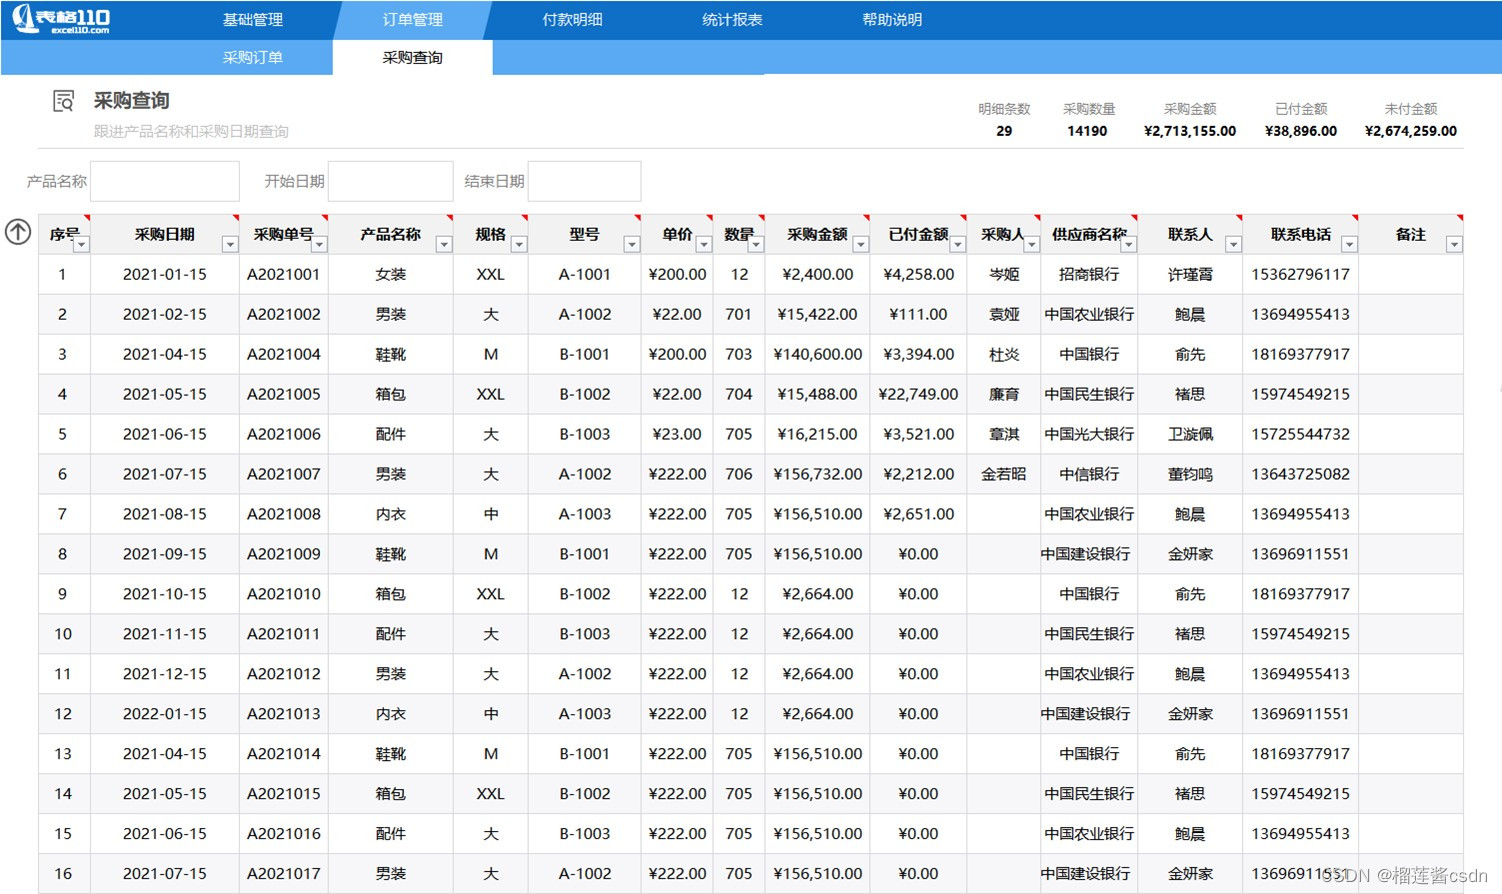The height and width of the screenshot is (894, 1502).
Task: Click quantity cell 706
Action: (739, 474)
